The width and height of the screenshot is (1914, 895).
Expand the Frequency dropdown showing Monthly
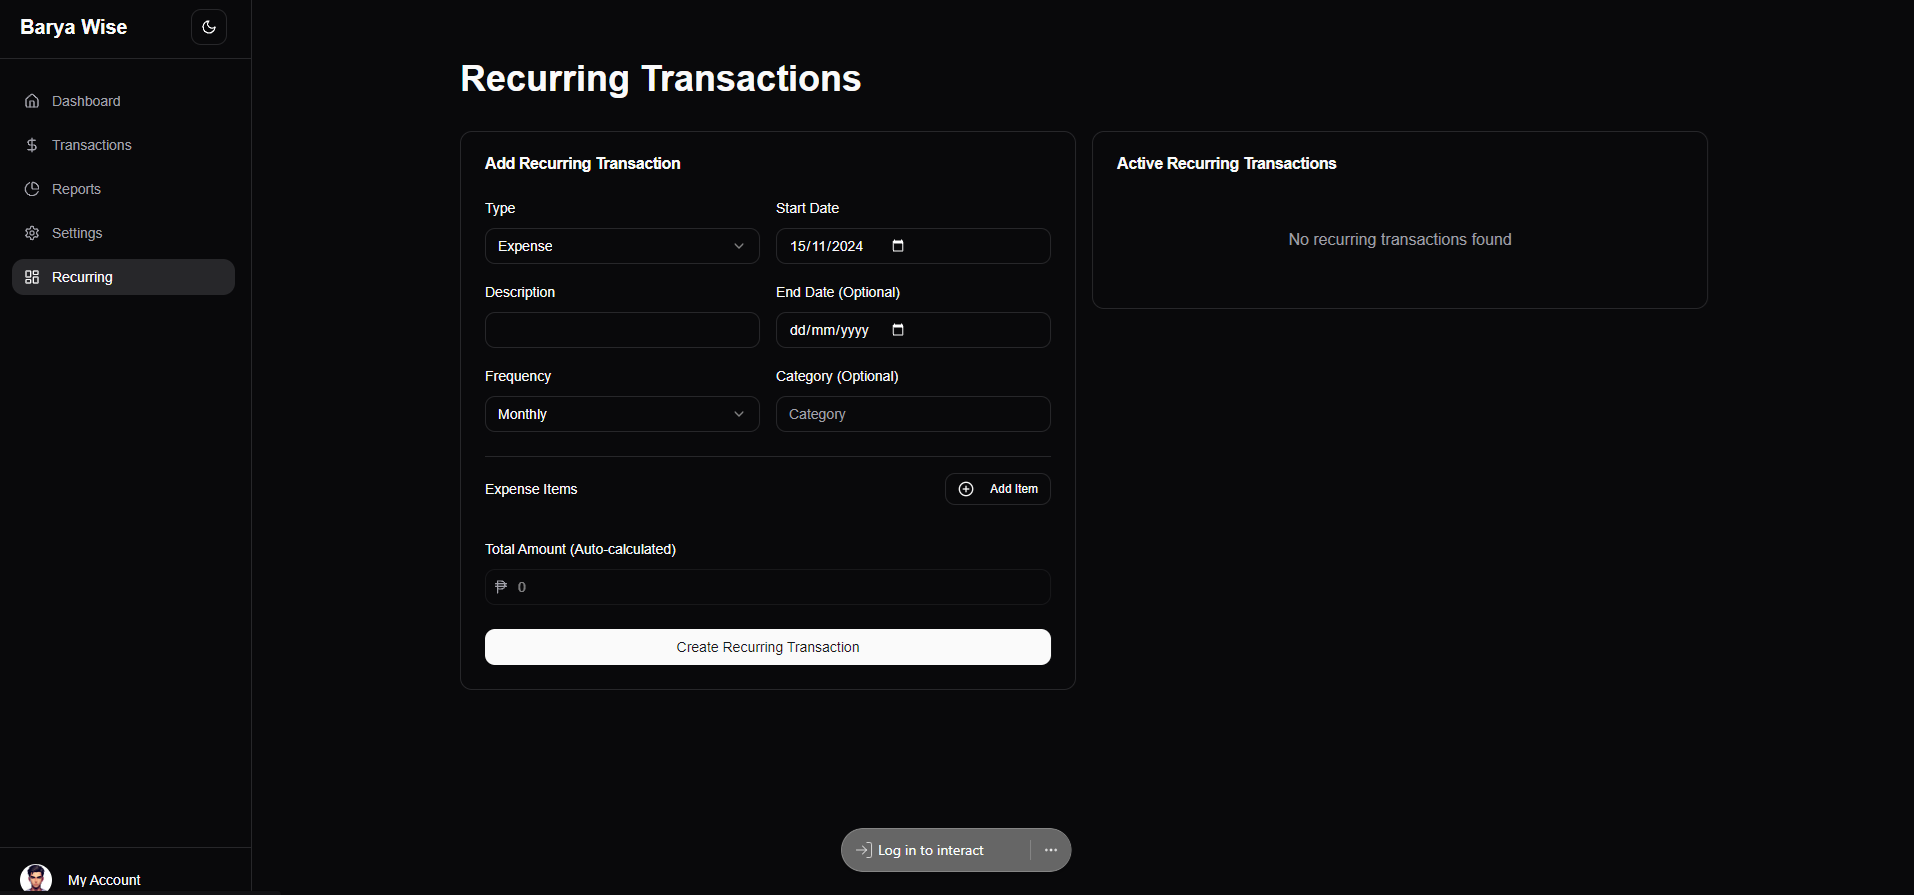621,414
